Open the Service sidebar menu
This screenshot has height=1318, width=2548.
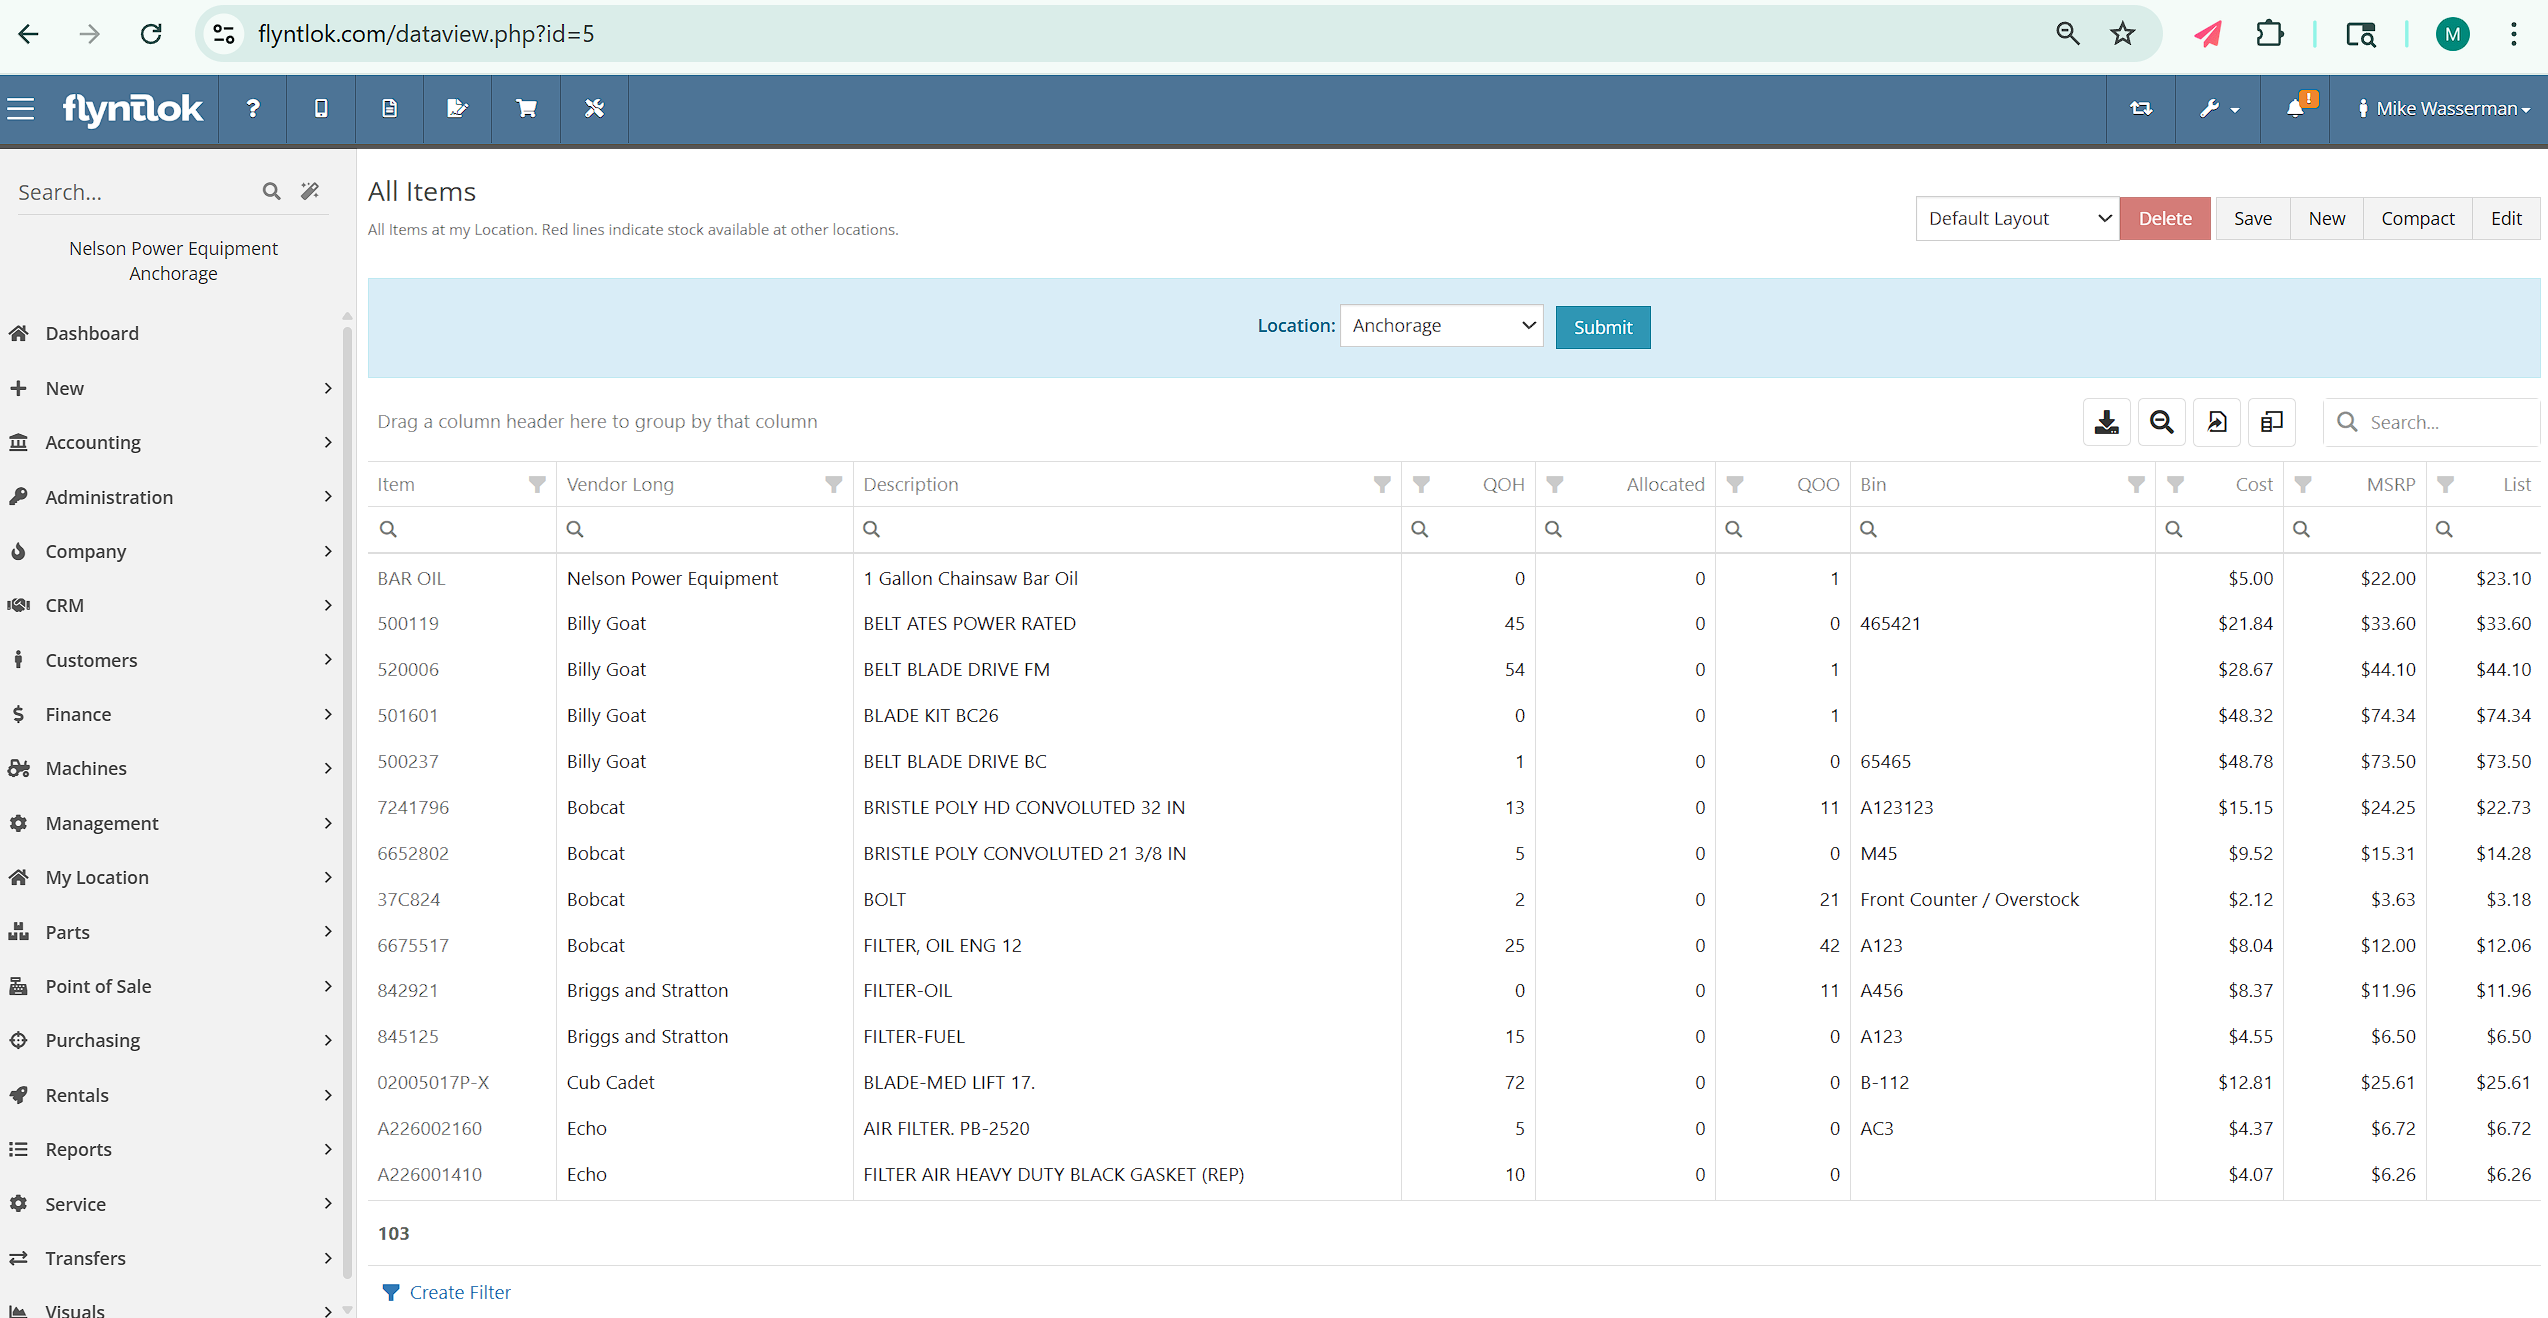coord(170,1204)
